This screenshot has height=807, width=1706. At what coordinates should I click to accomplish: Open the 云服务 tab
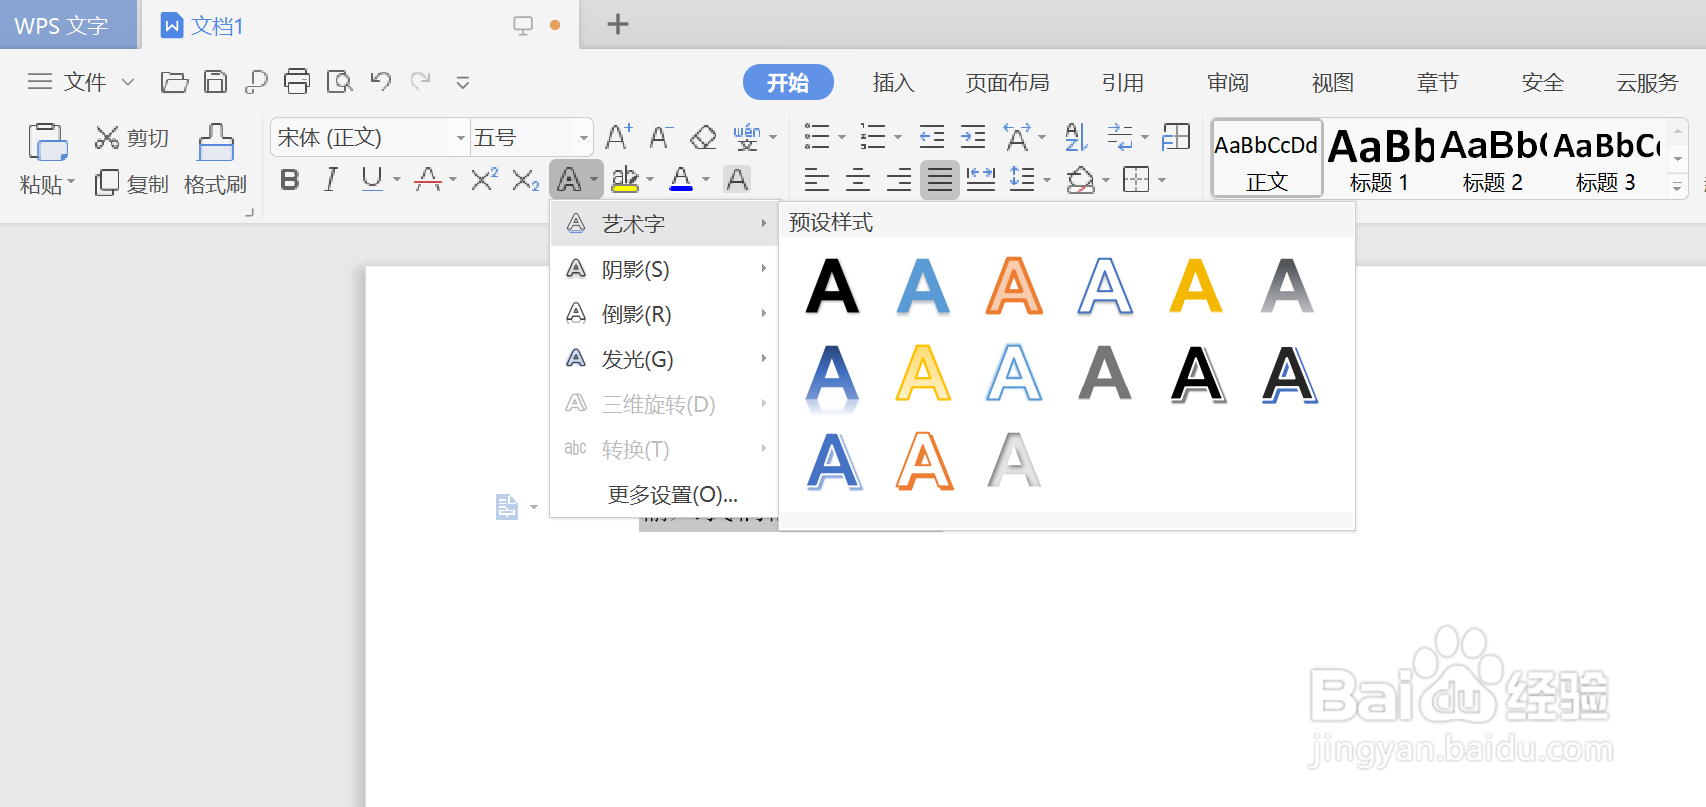(x=1647, y=83)
